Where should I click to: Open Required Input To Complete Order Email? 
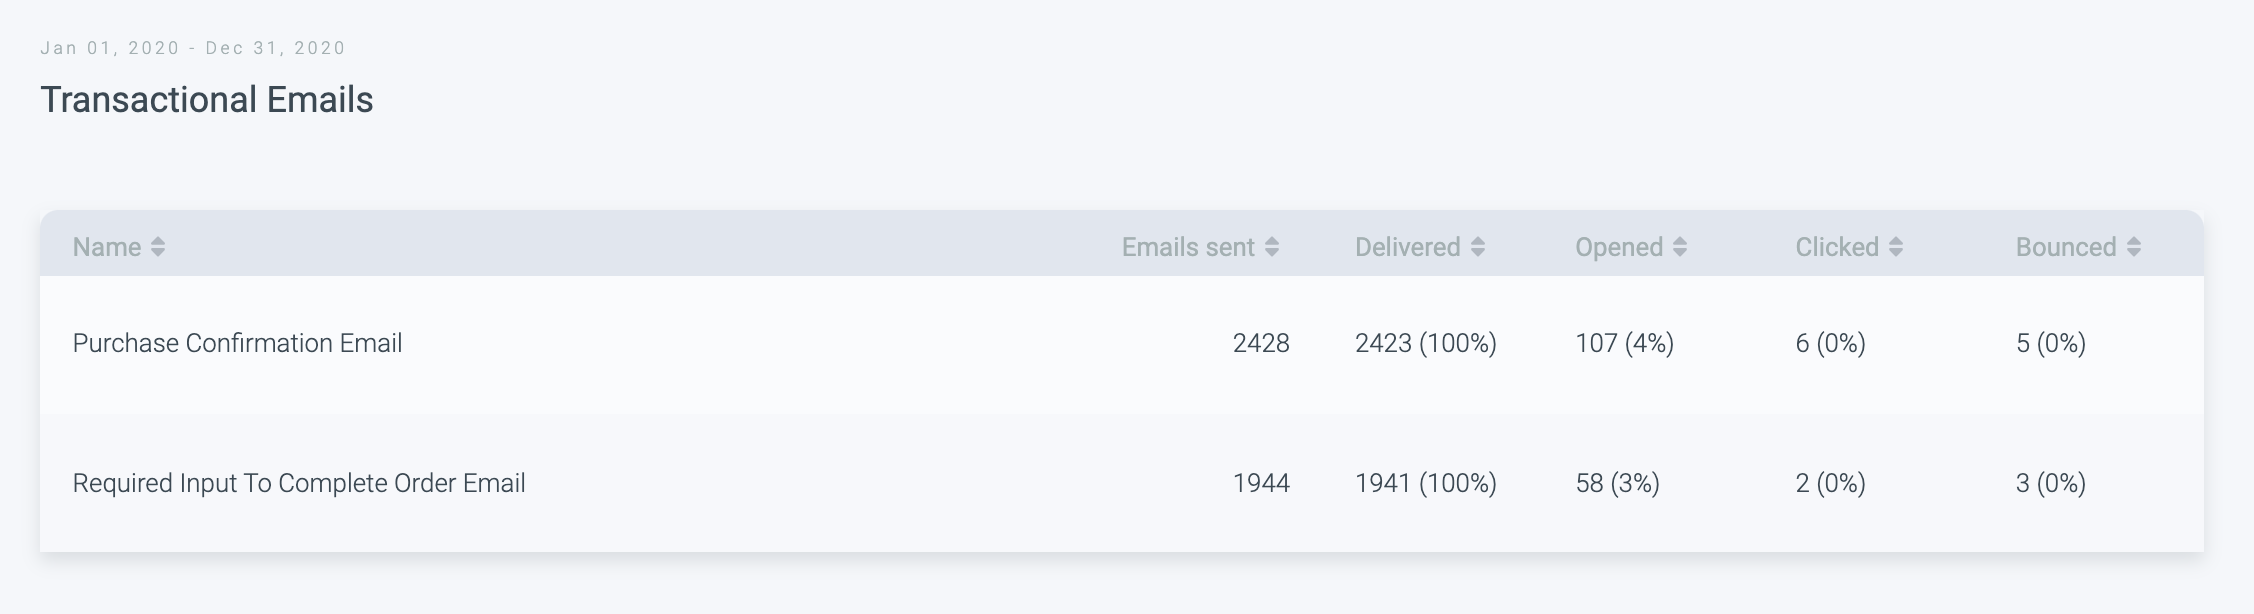(299, 483)
